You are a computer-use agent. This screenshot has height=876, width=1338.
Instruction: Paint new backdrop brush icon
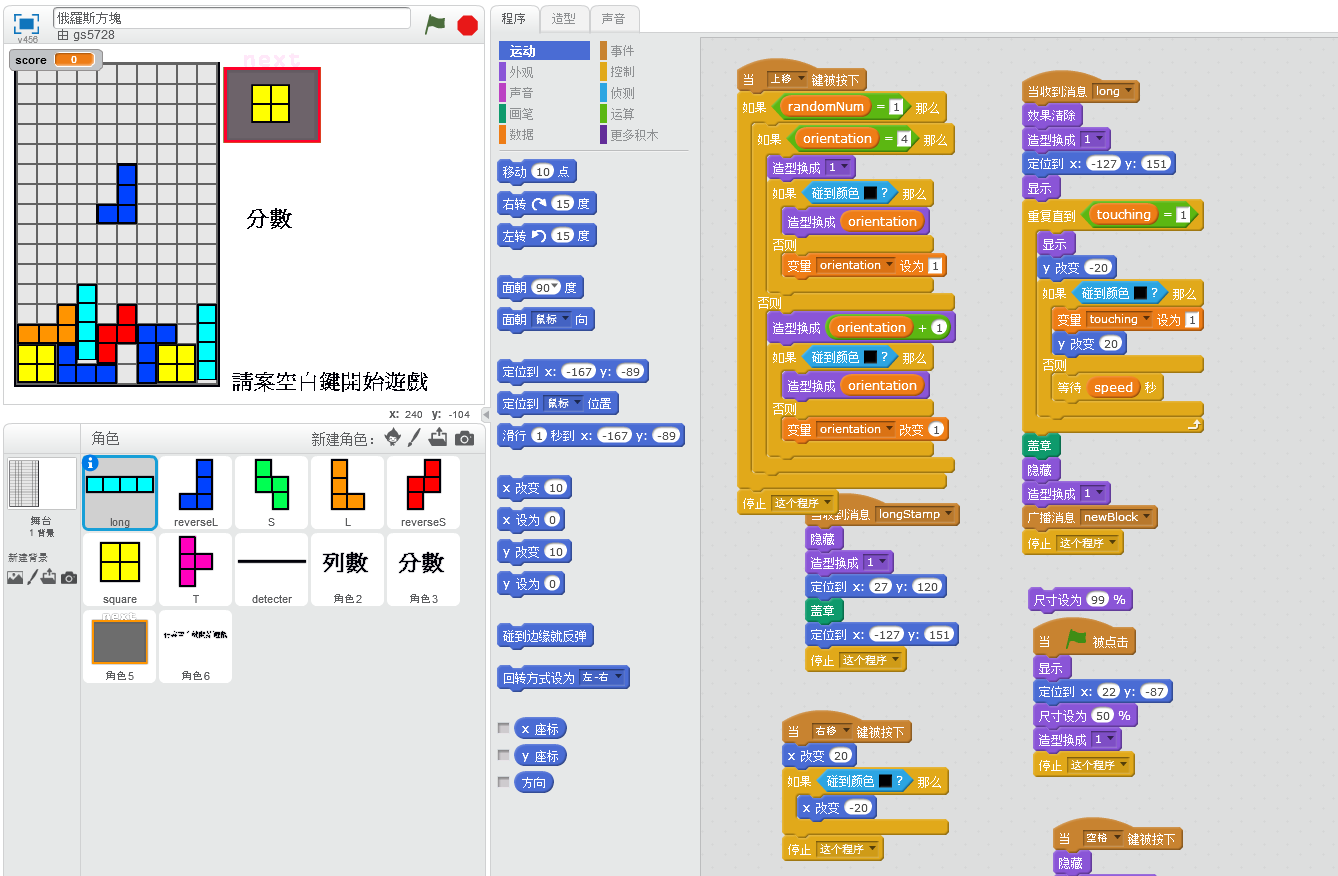click(32, 577)
